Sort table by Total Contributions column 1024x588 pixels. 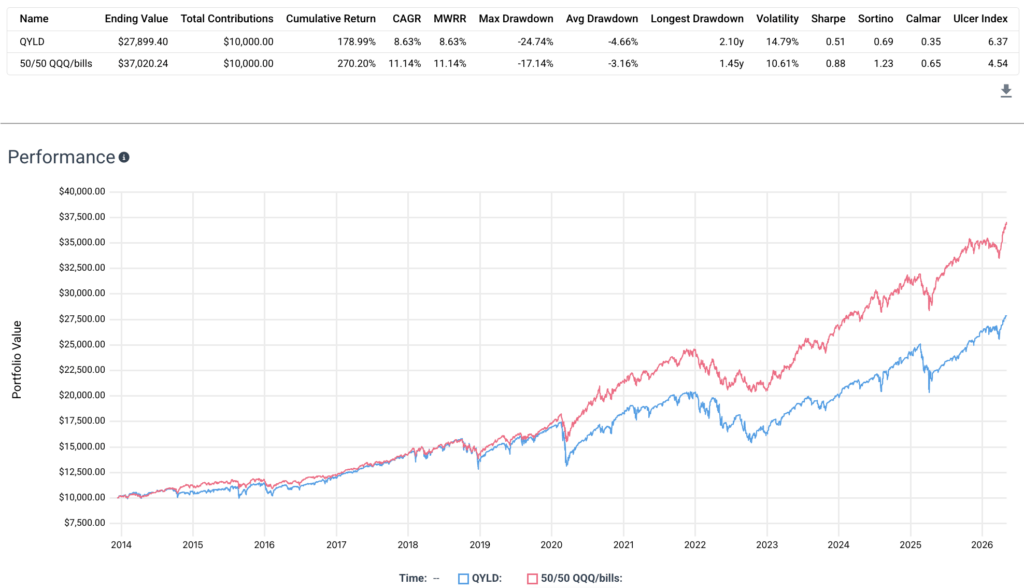[x=227, y=19]
